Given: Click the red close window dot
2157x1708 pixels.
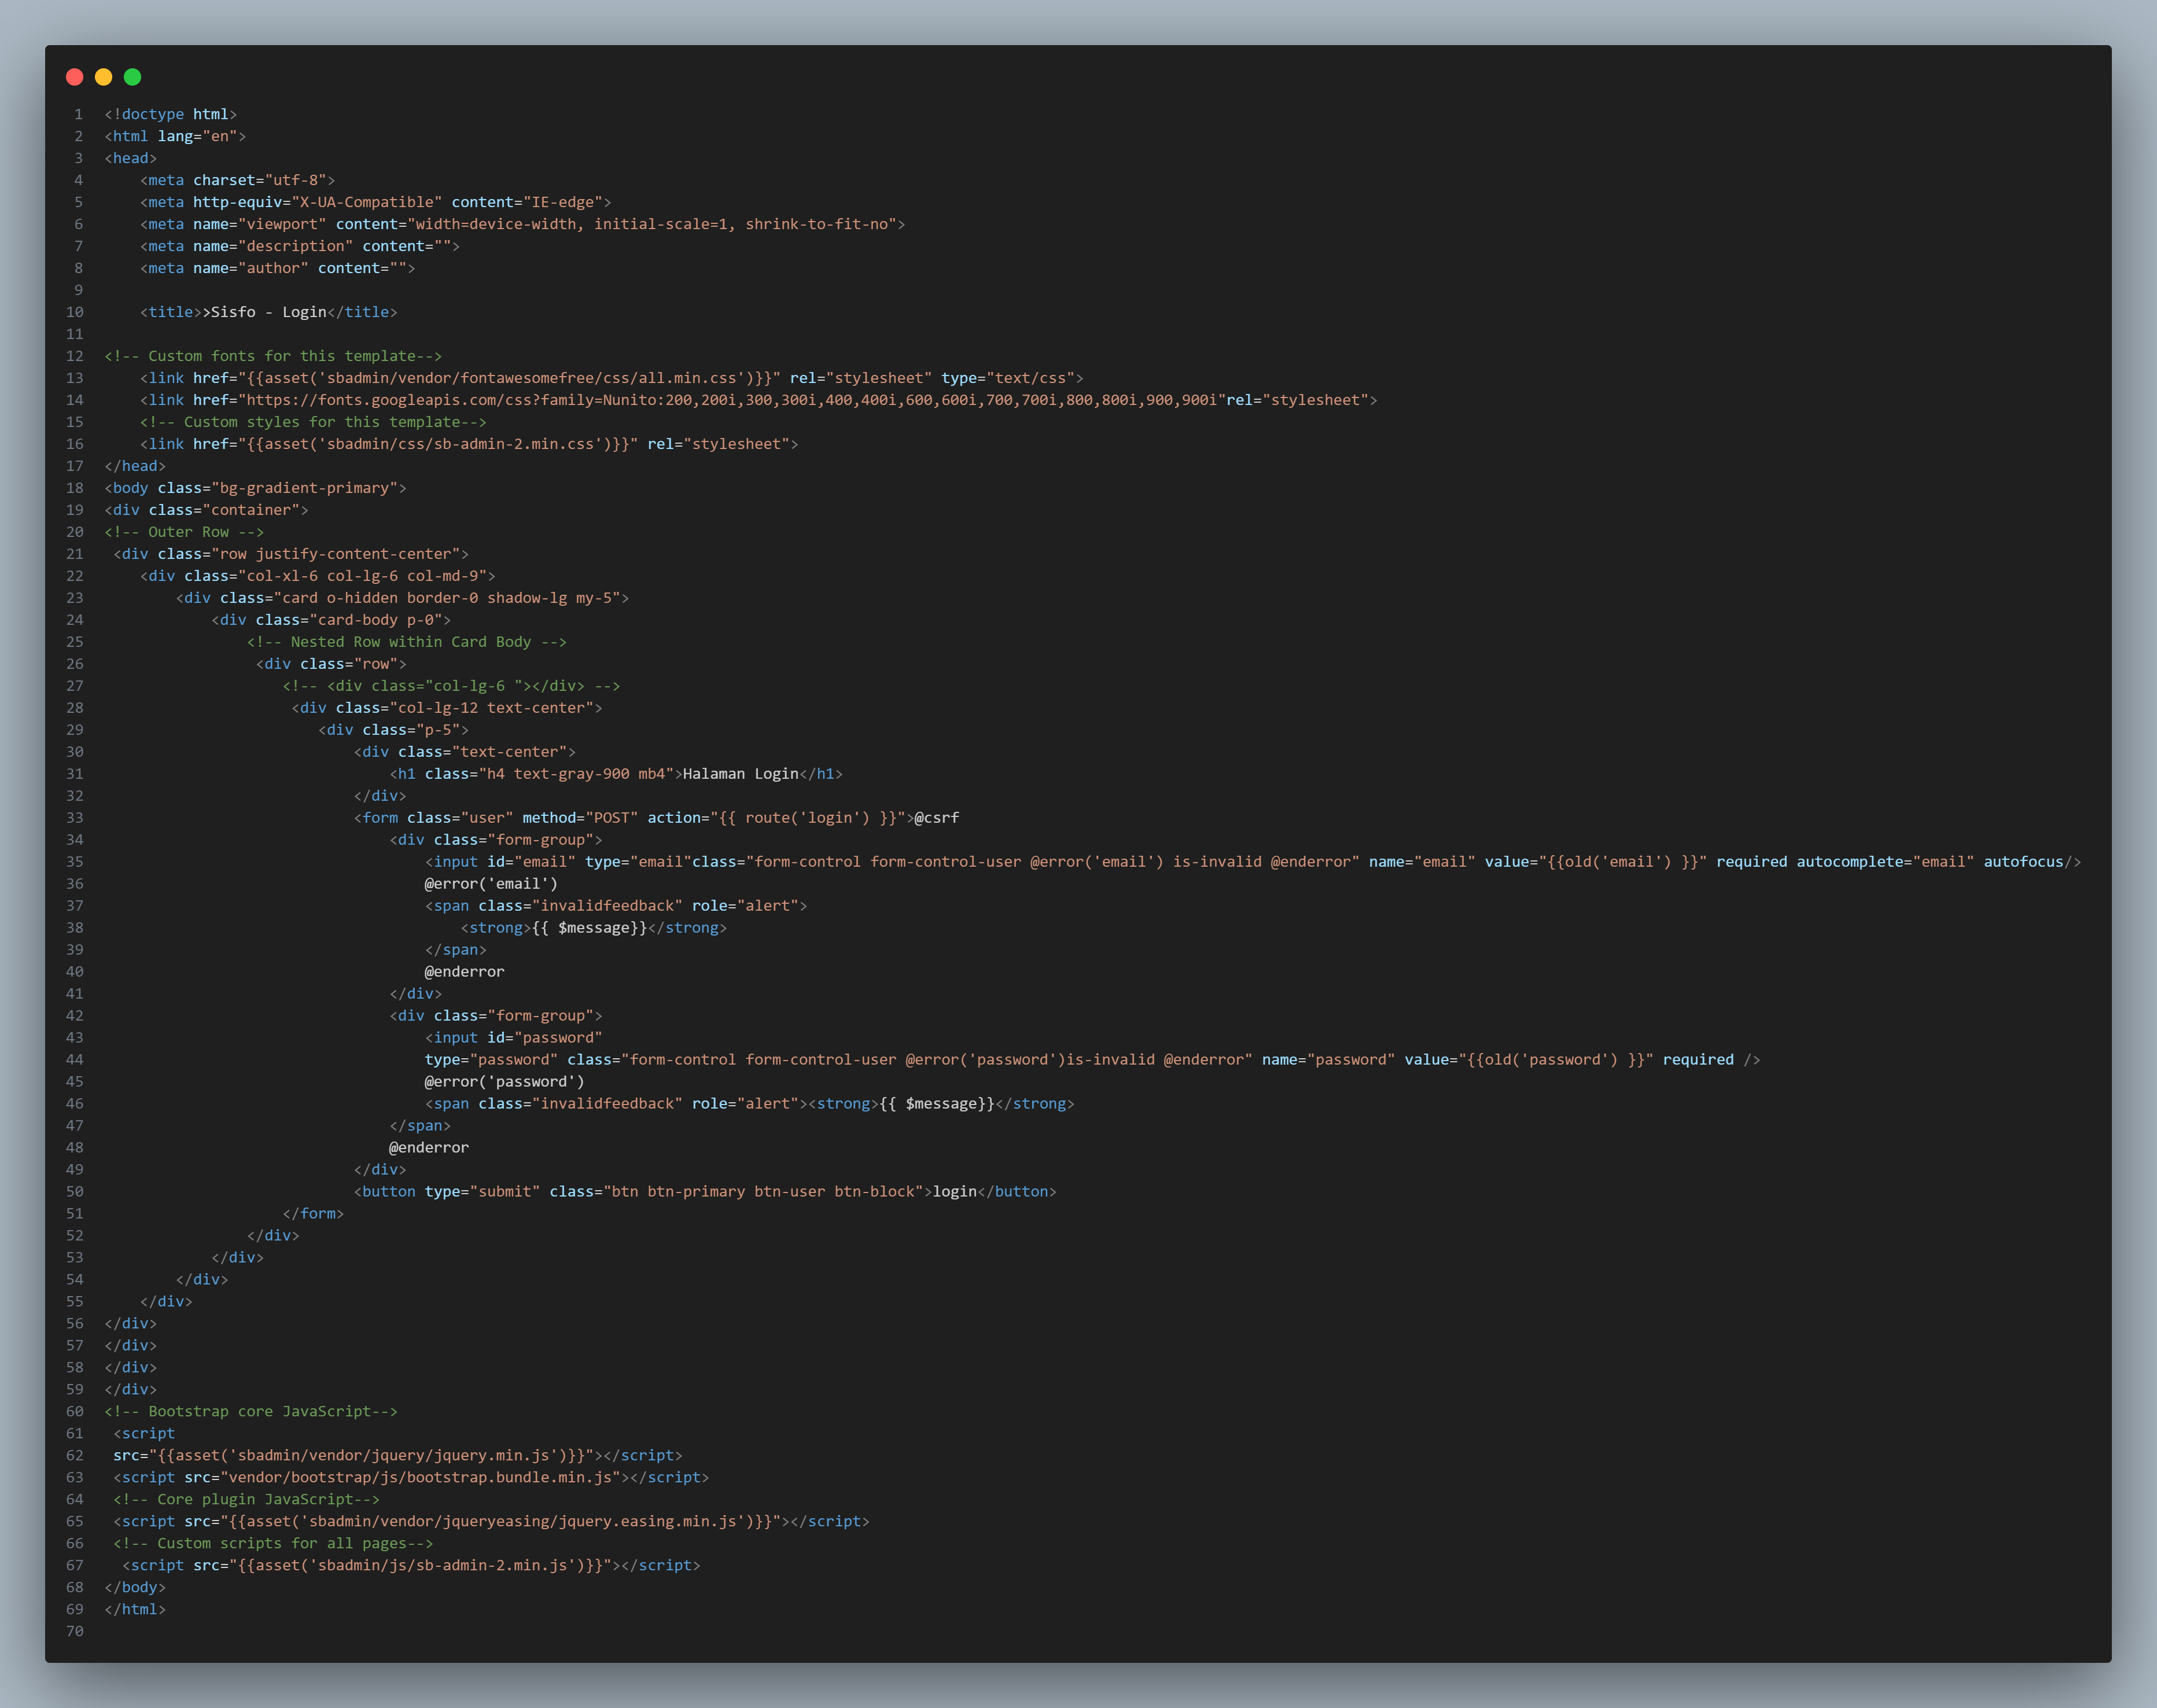Looking at the screenshot, I should 74,77.
